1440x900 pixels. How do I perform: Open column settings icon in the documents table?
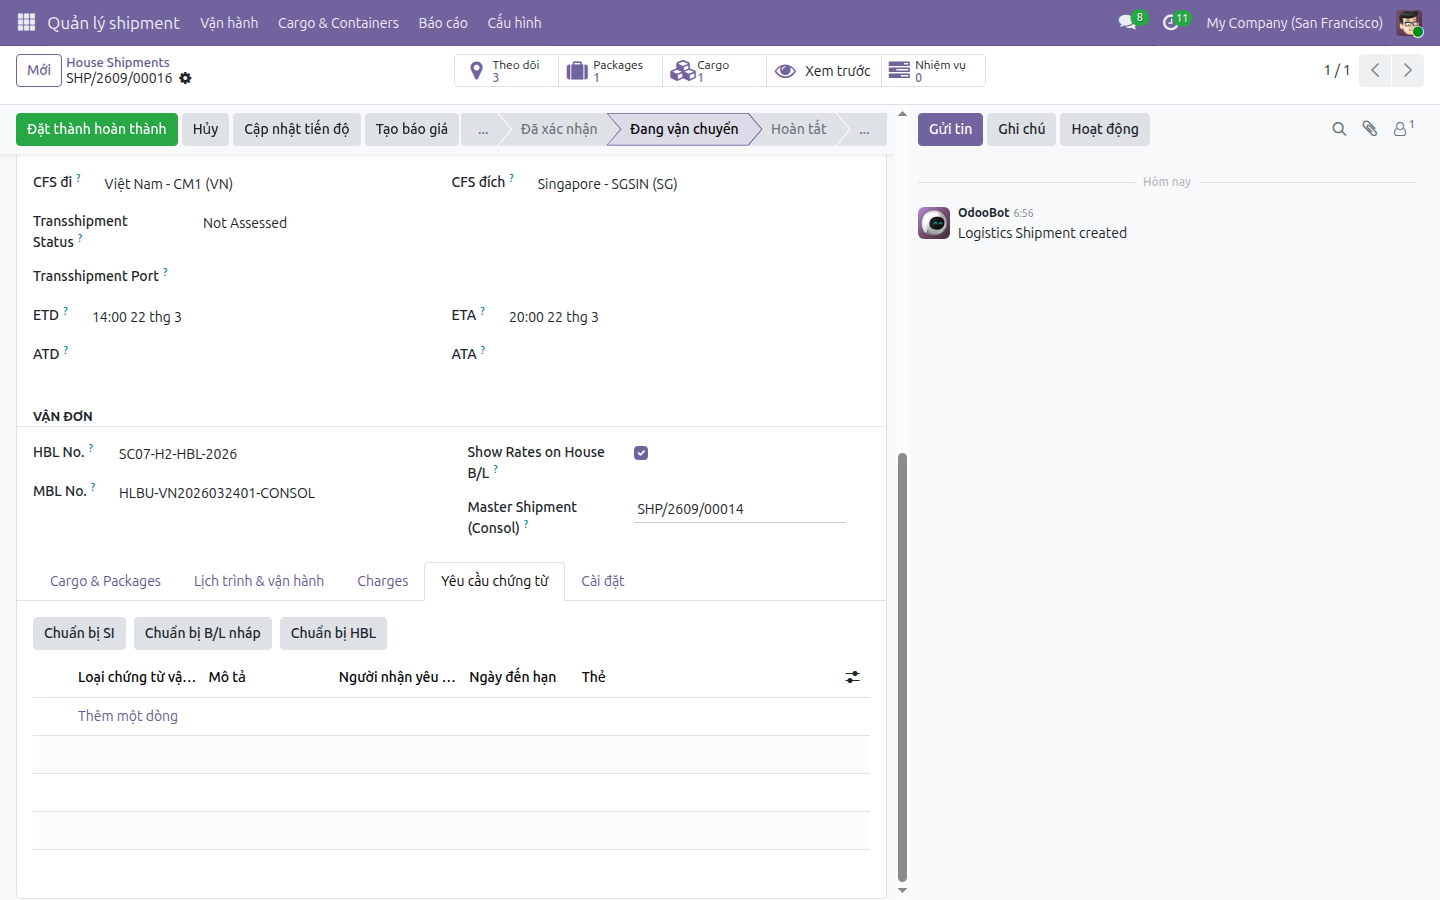pos(852,677)
